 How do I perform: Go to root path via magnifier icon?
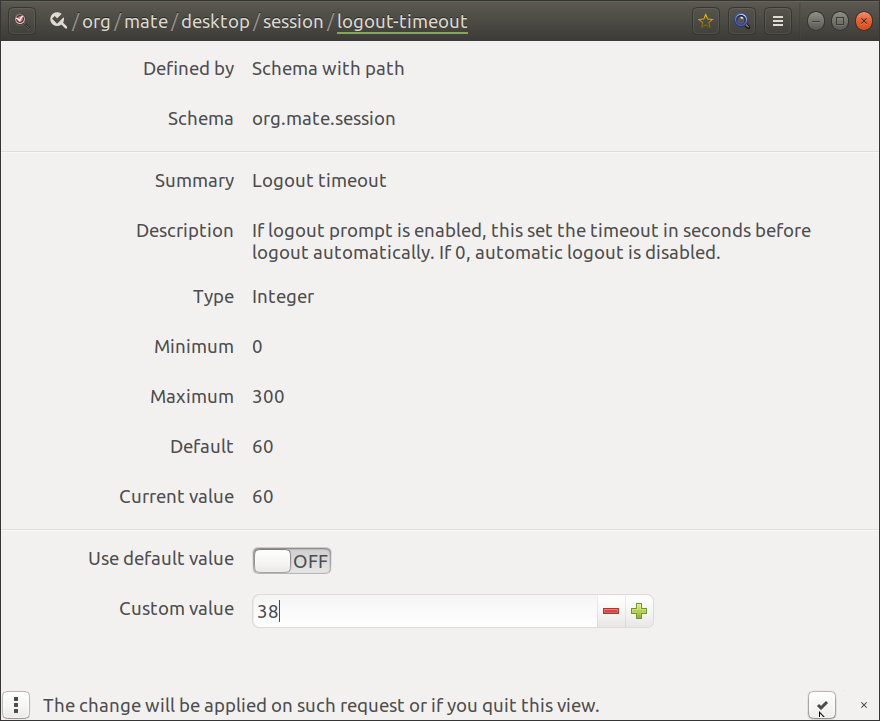point(58,21)
